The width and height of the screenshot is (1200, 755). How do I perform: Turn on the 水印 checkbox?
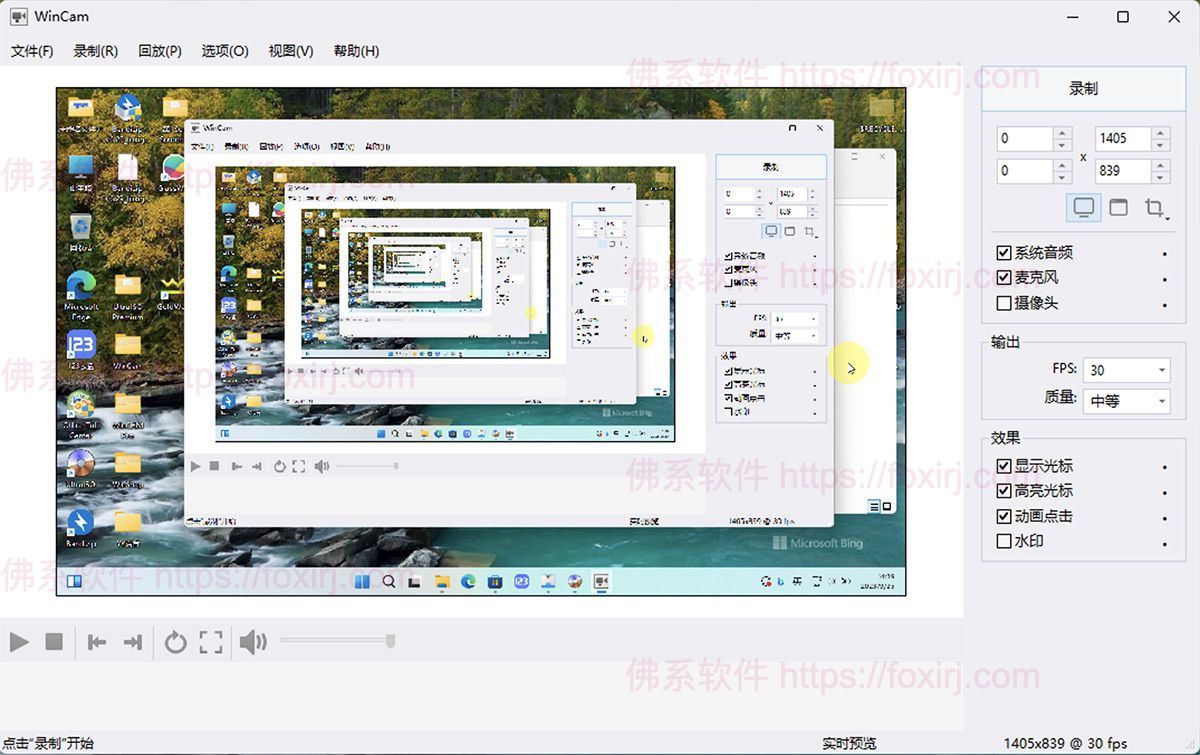tap(1004, 541)
